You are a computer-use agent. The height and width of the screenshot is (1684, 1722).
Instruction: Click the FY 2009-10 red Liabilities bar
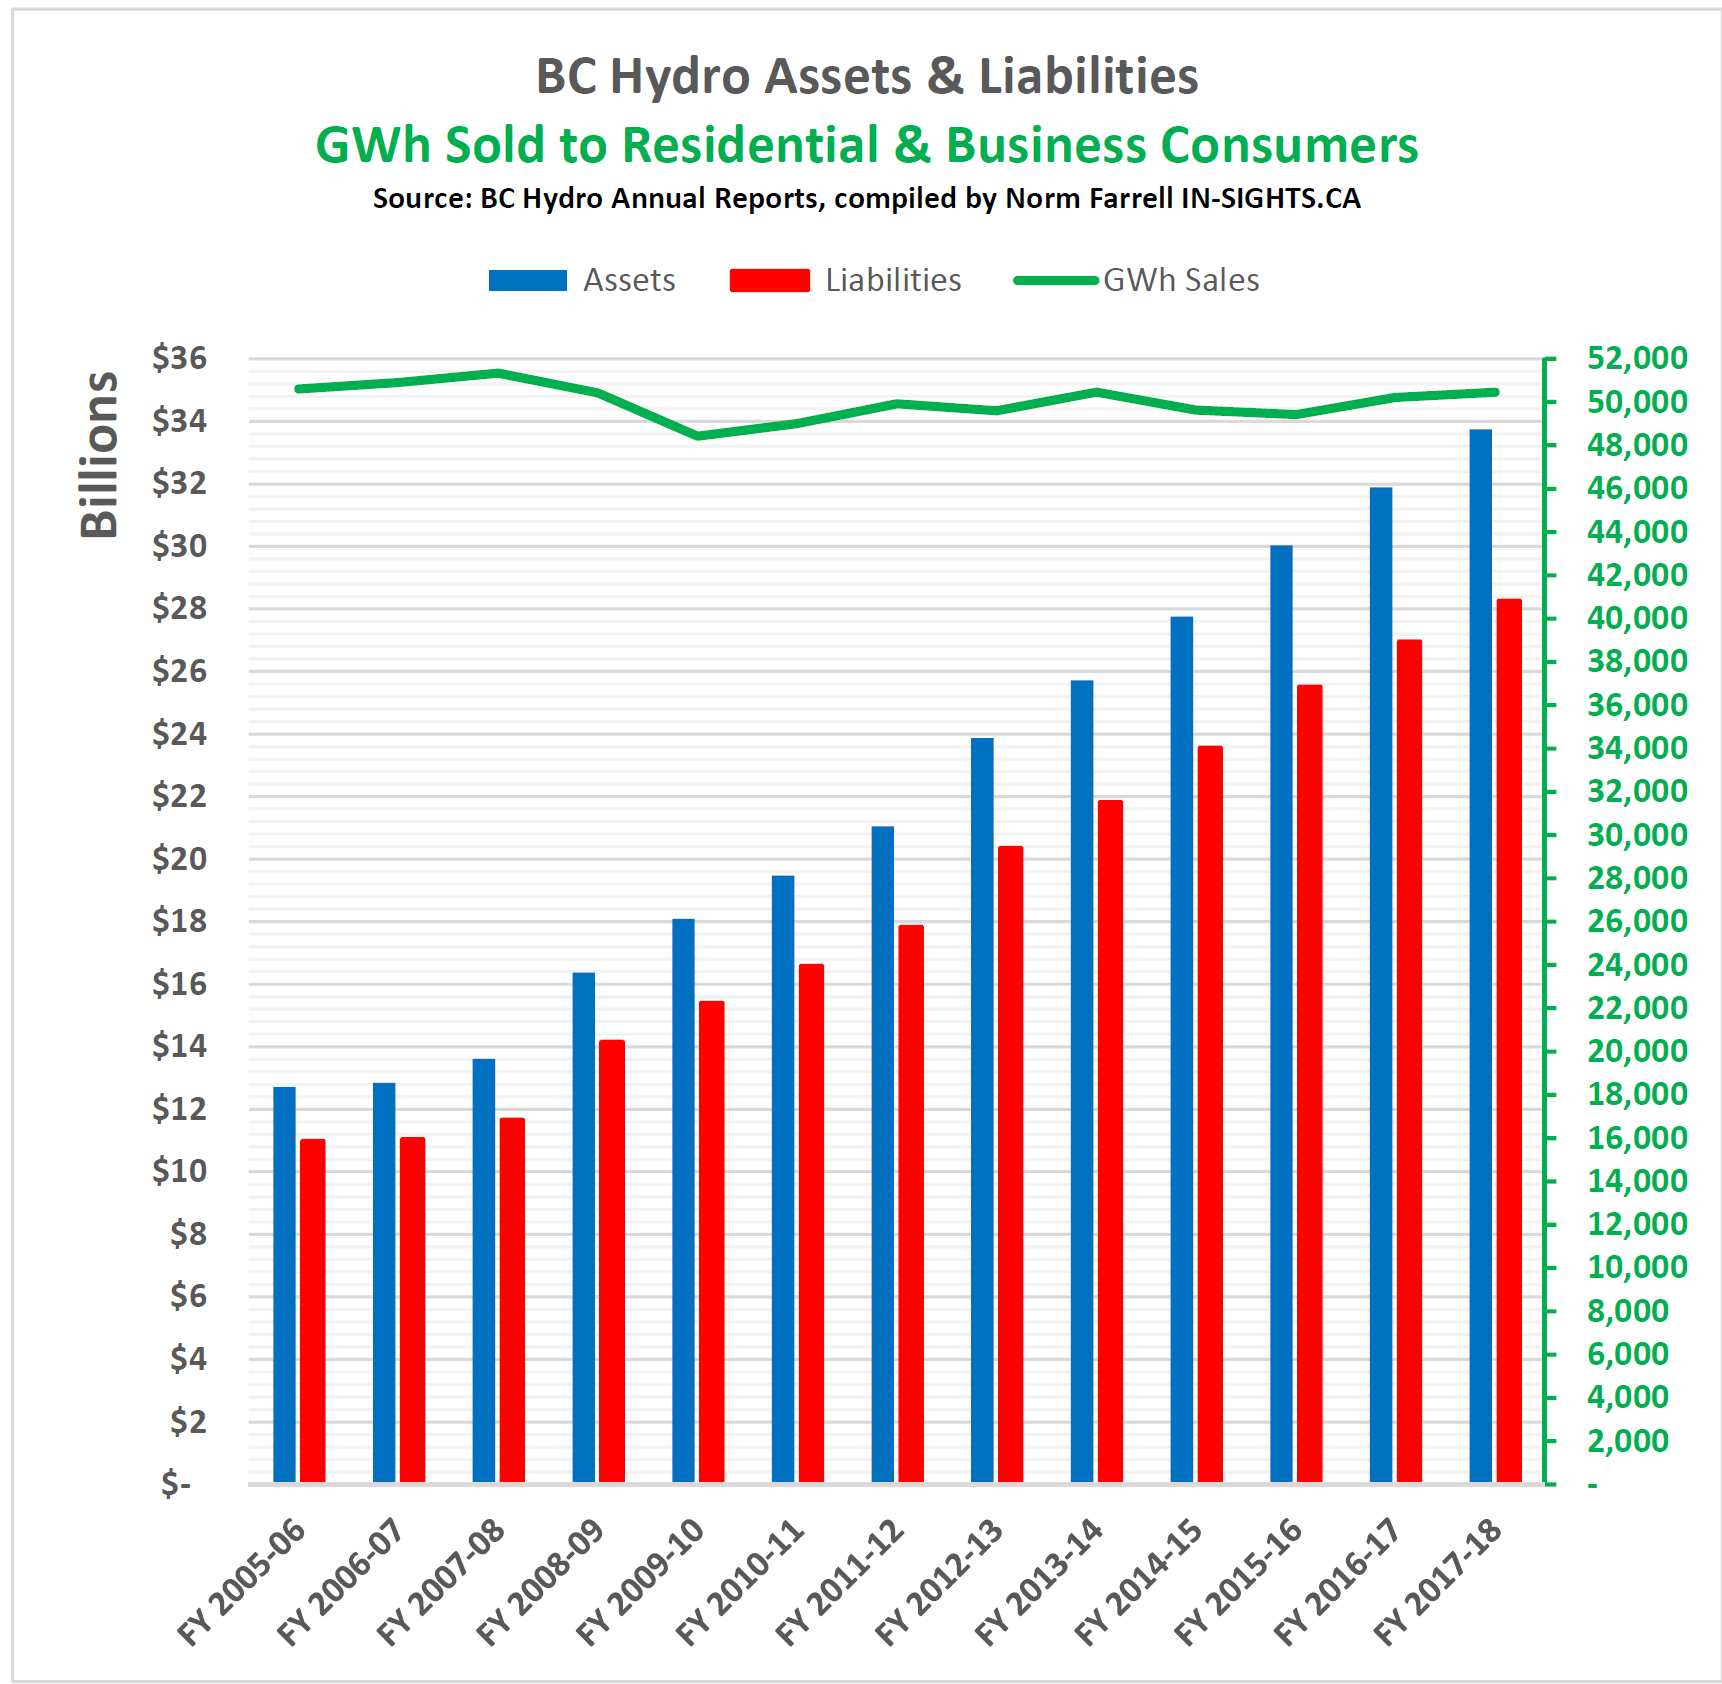coord(711,1241)
